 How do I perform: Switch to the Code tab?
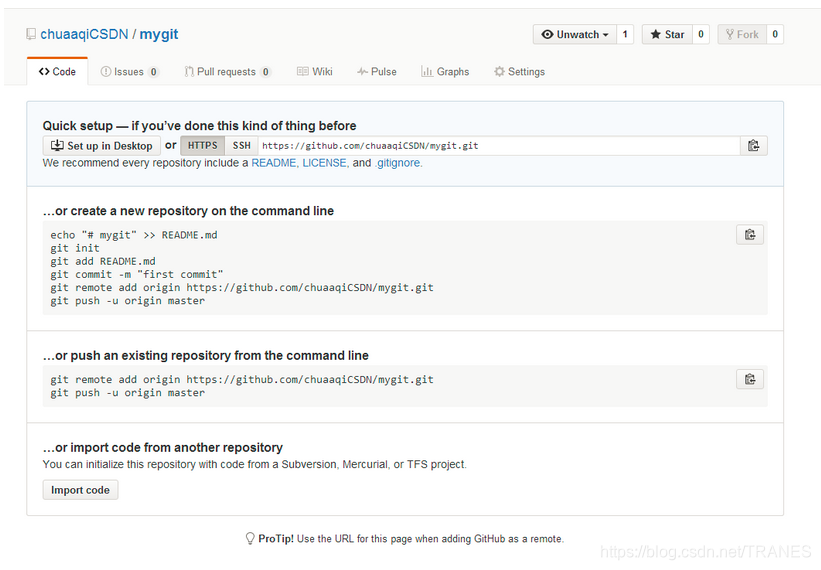[x=57, y=72]
